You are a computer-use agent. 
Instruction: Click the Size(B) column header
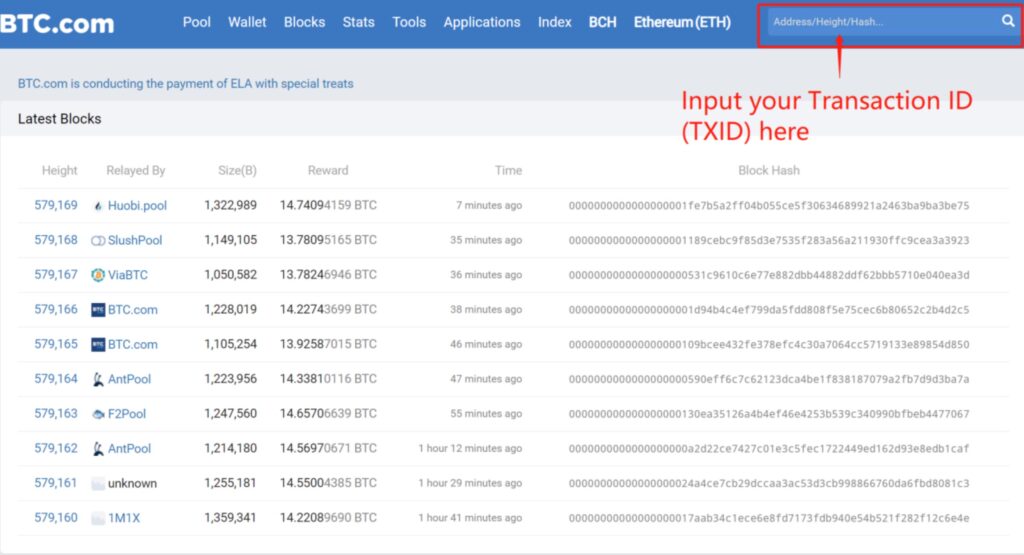point(237,170)
